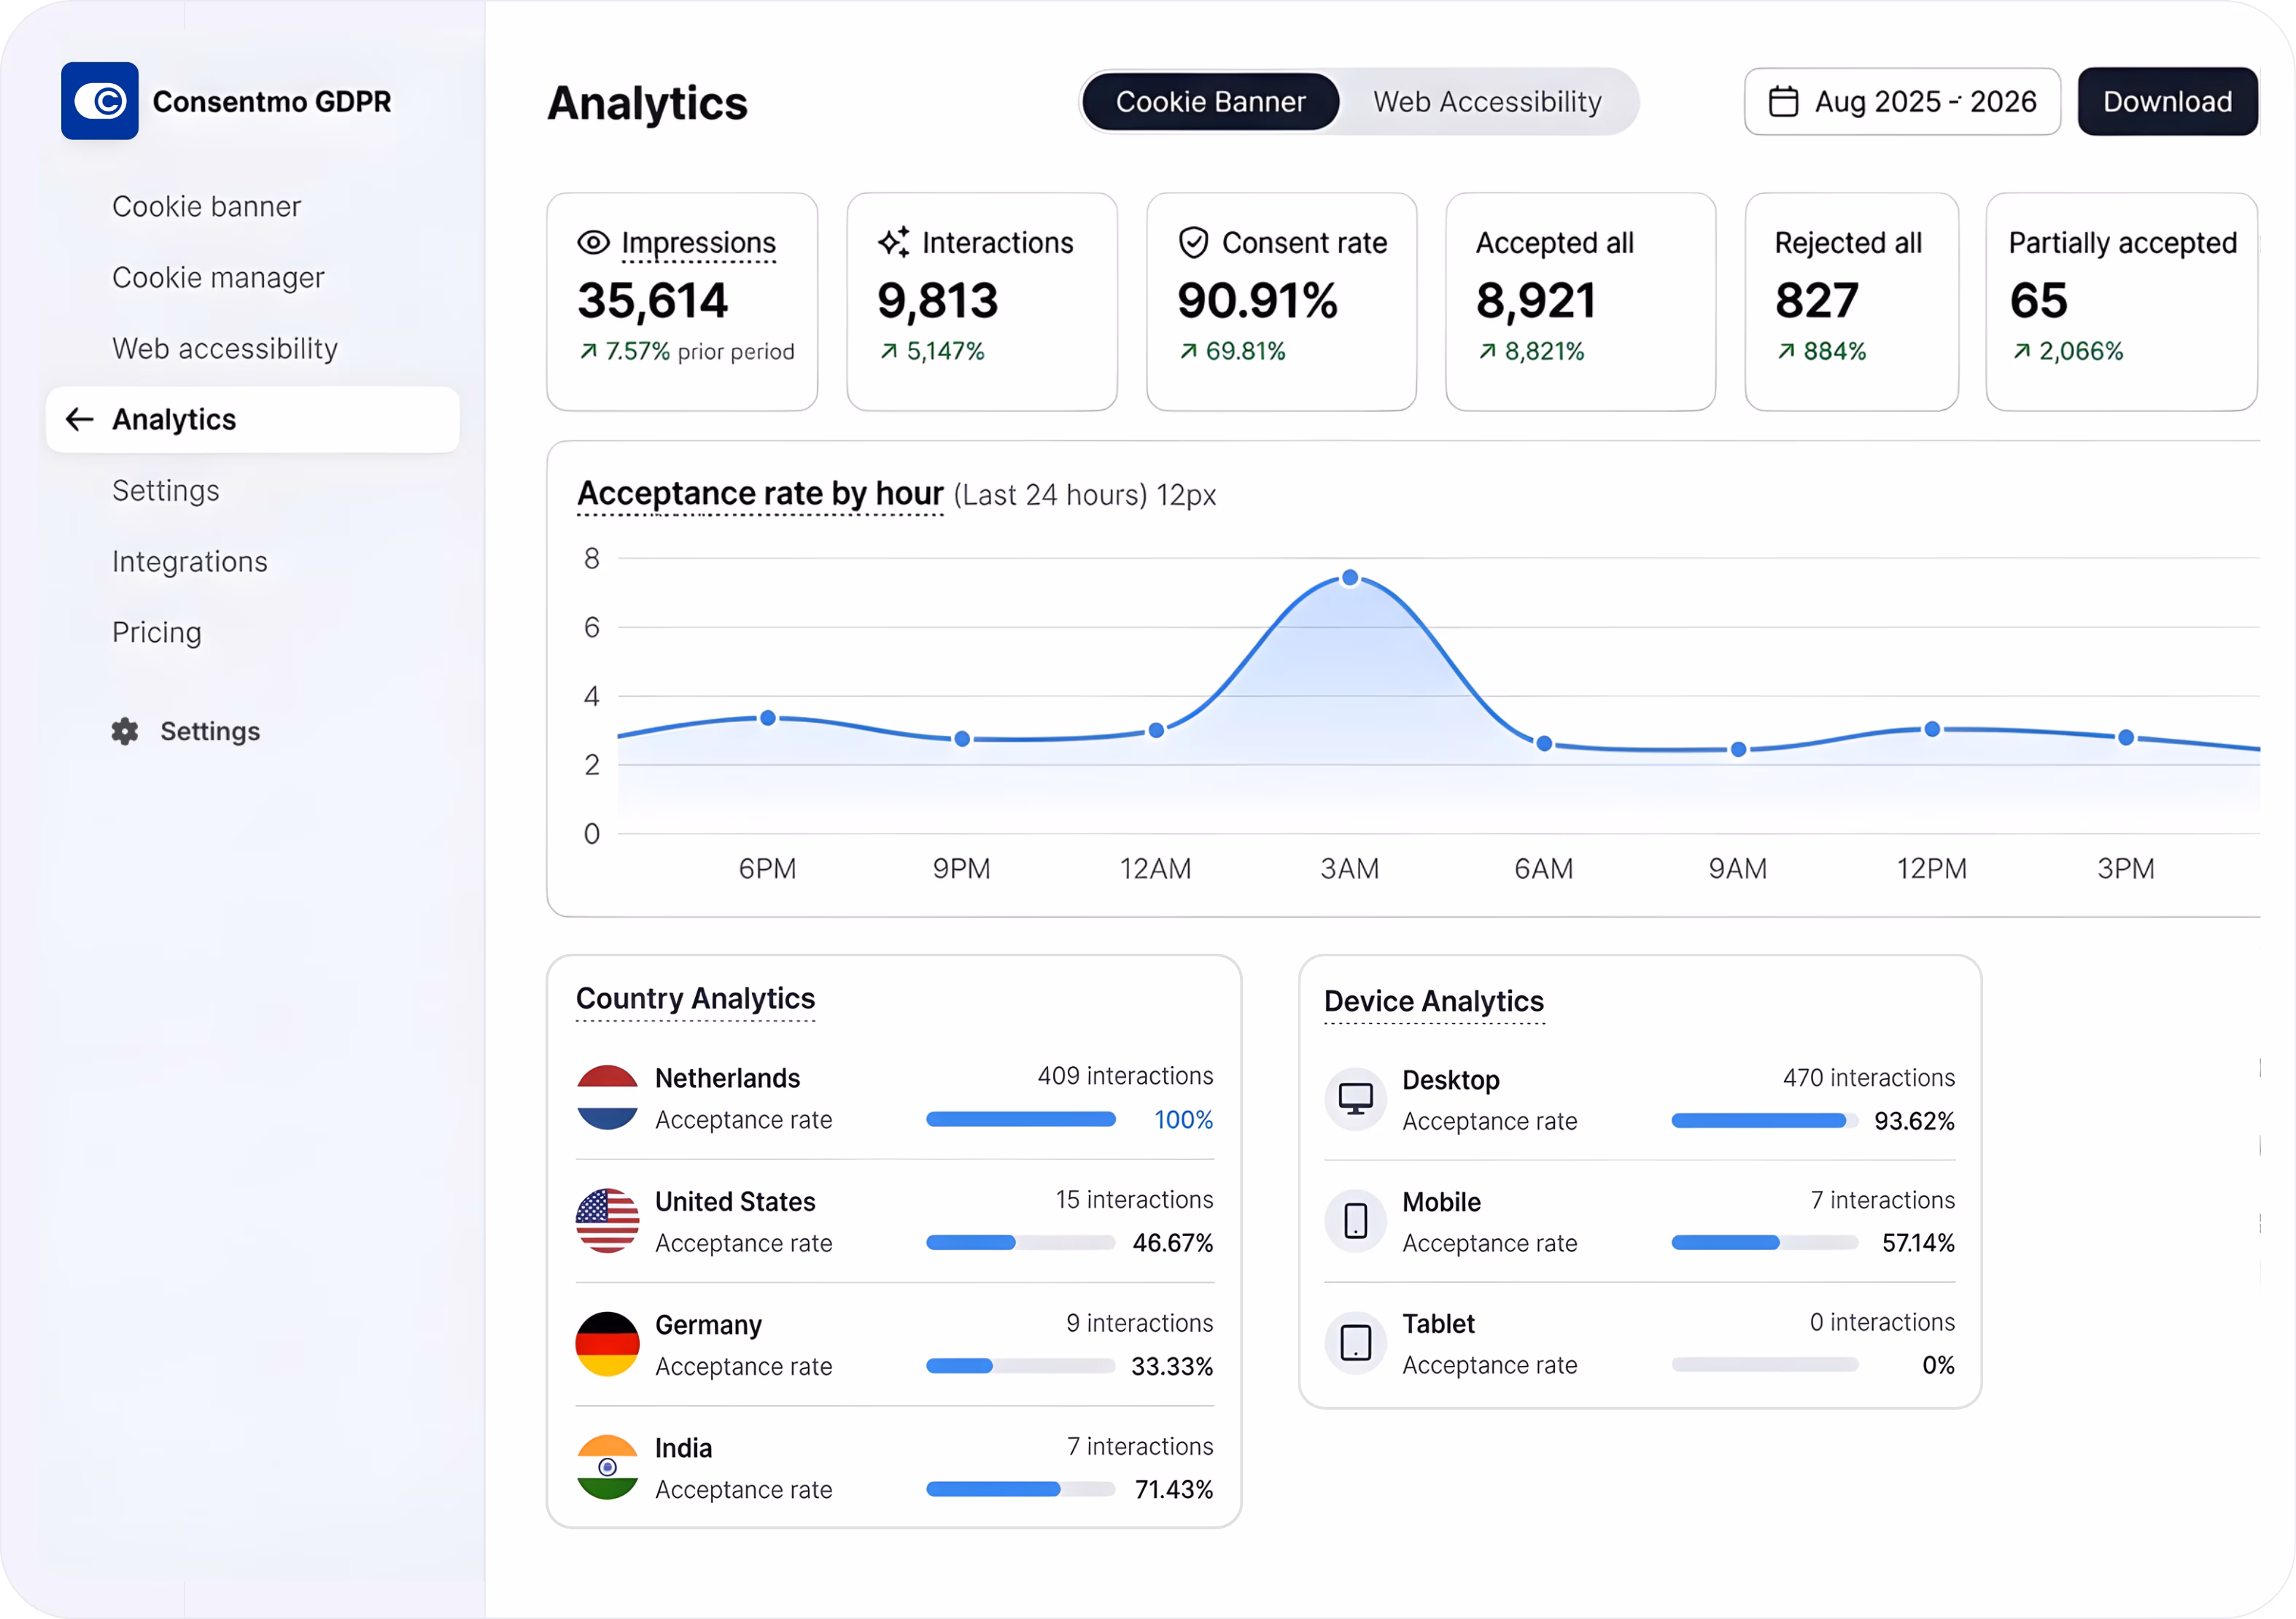Click the 12PM data point on chart
This screenshot has width=2296, height=1619.
tap(1932, 729)
